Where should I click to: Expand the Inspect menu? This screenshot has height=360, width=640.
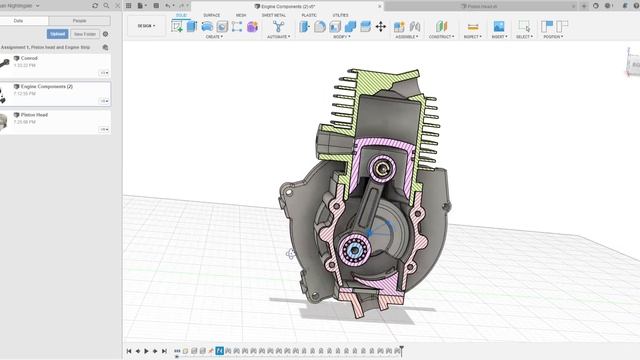click(473, 37)
